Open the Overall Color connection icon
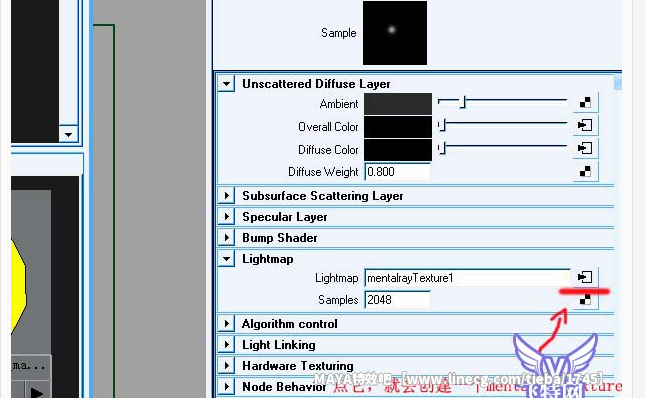 coord(585,125)
